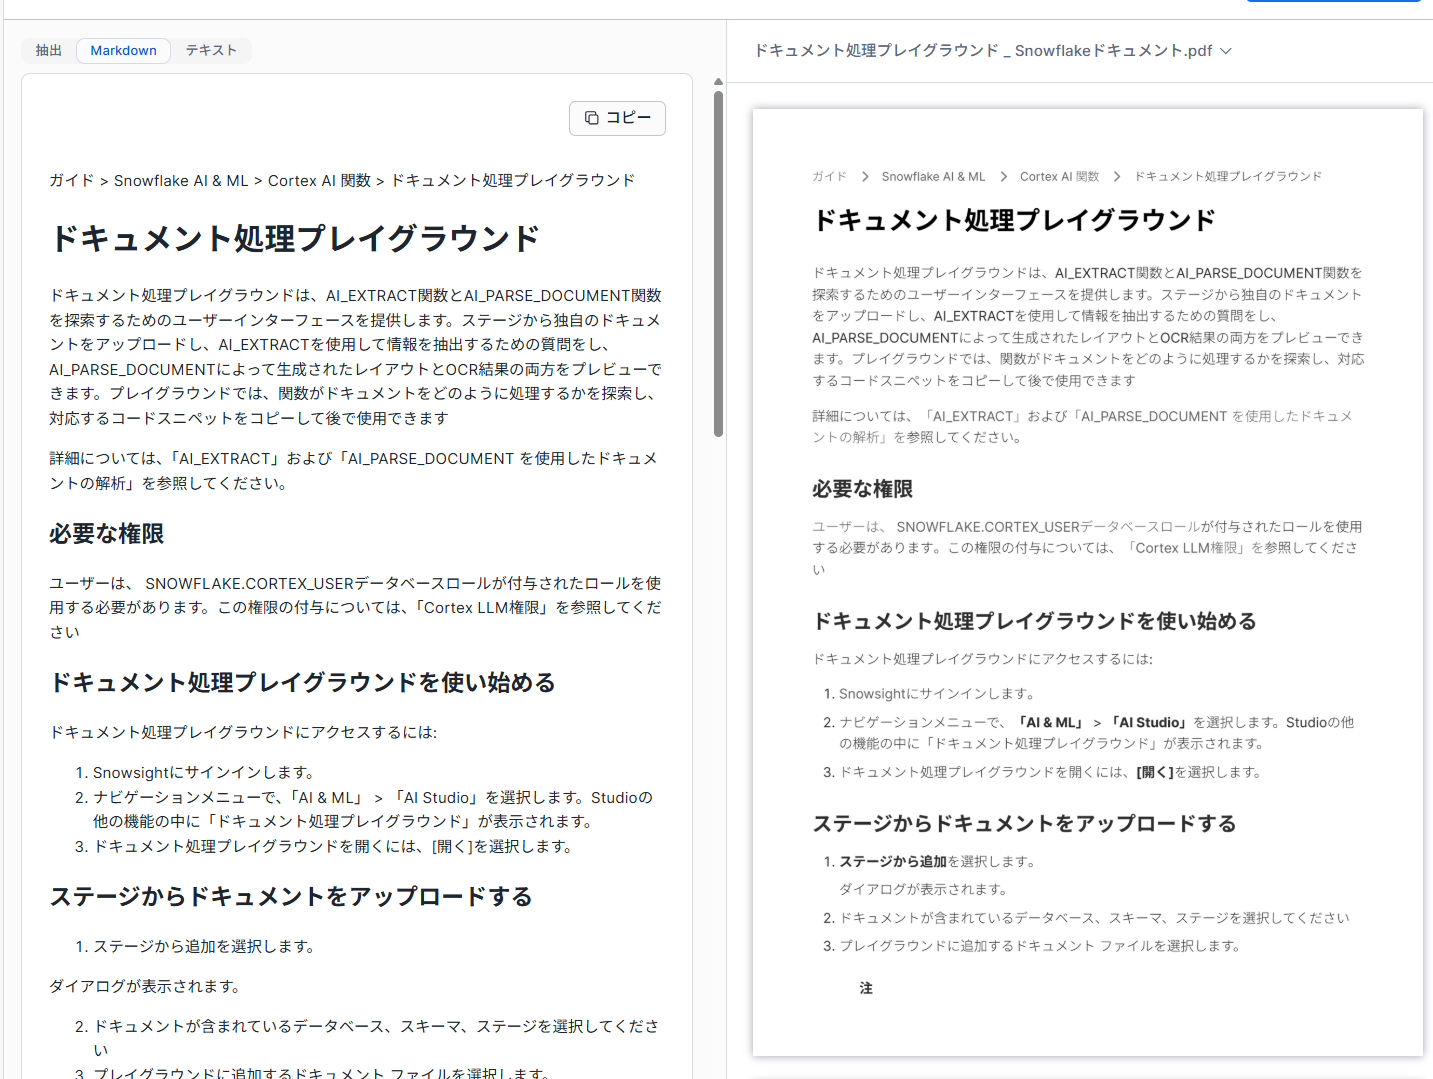
Task: Click ステージからドキュメントをアップロードする heading in PDF preview
Action: coord(1025,824)
